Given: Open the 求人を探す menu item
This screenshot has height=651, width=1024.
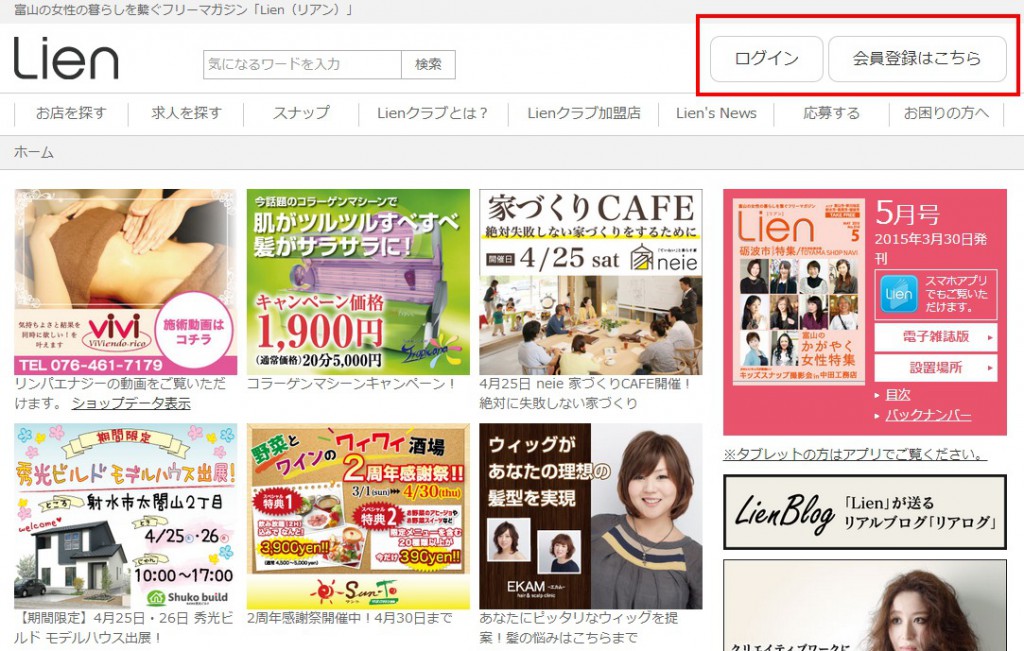Looking at the screenshot, I should 187,114.
